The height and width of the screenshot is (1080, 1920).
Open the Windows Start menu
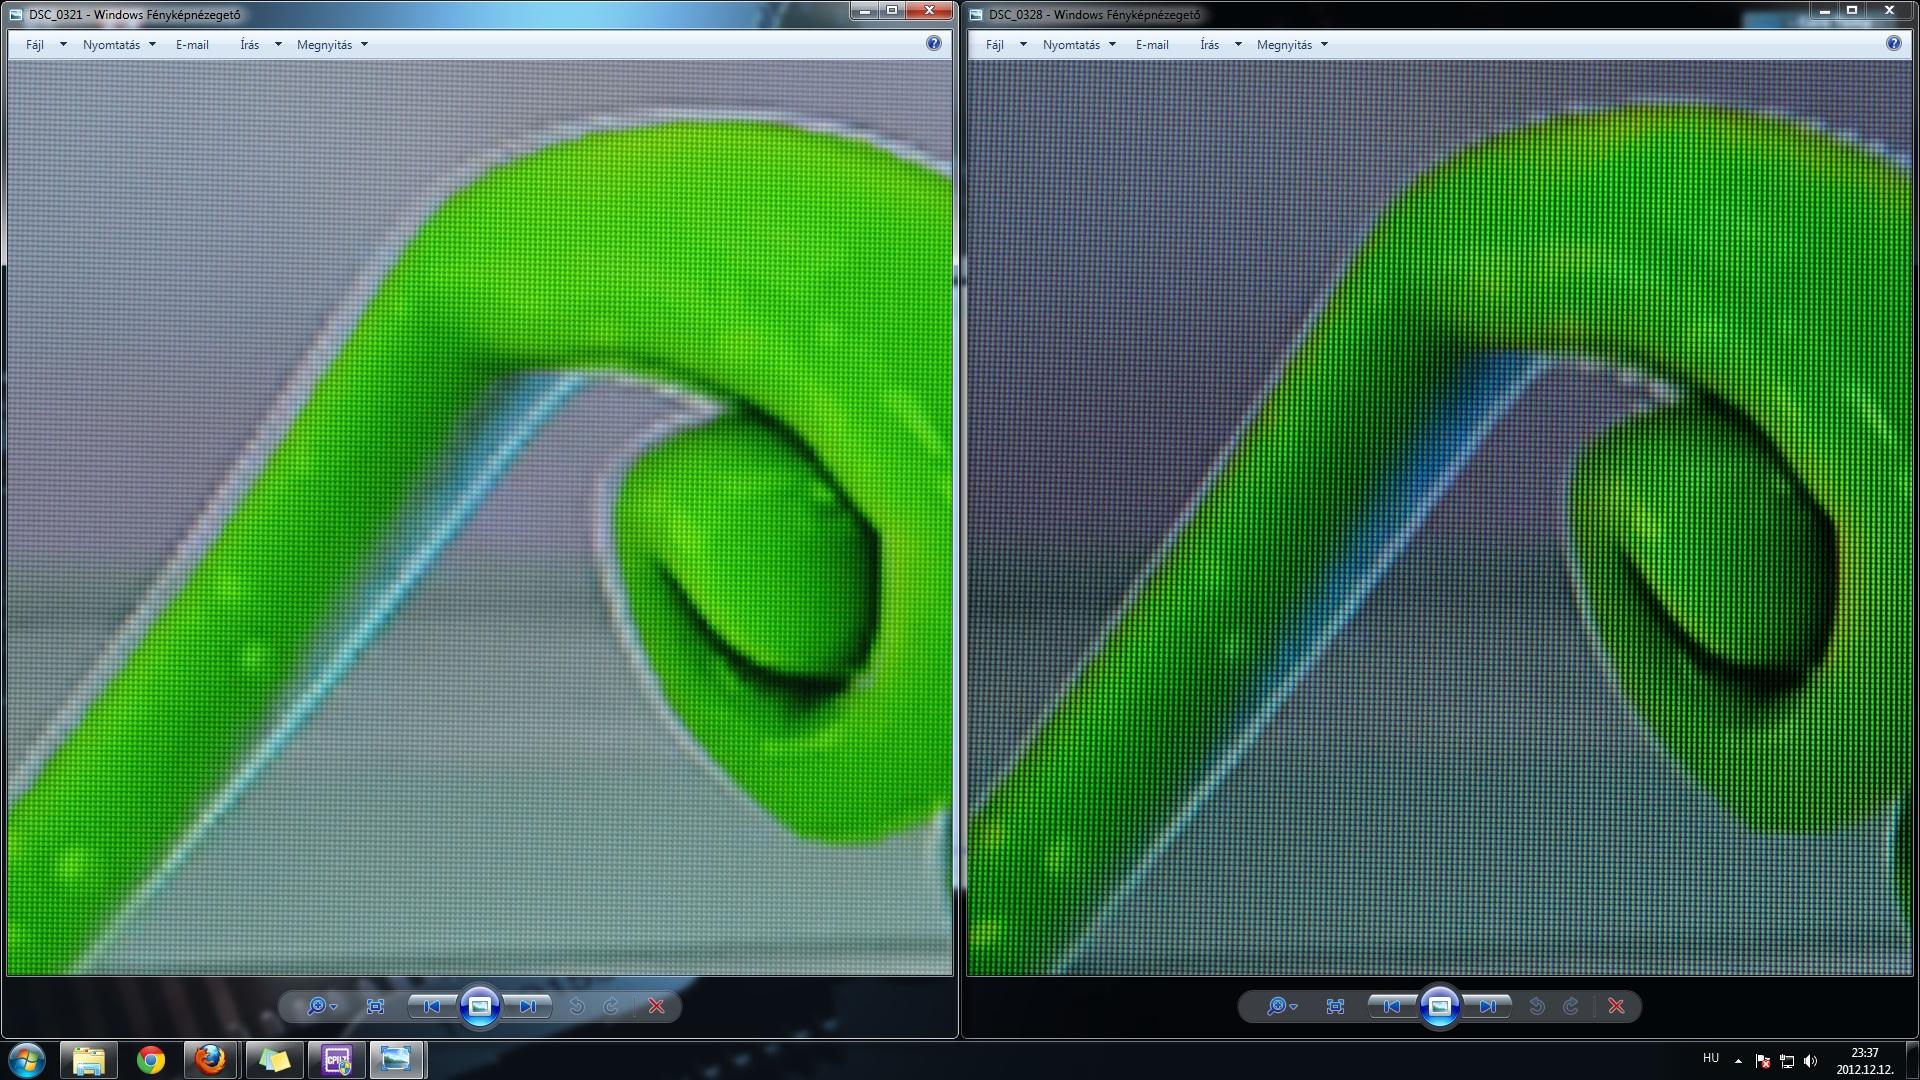[x=27, y=1060]
